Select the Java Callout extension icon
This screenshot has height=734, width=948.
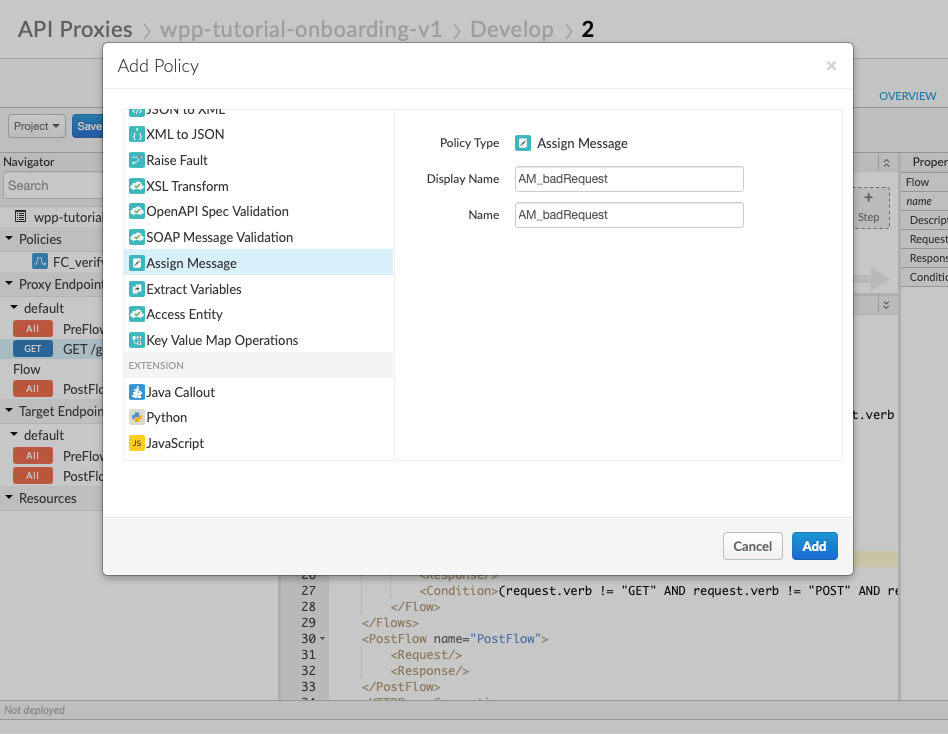[137, 392]
